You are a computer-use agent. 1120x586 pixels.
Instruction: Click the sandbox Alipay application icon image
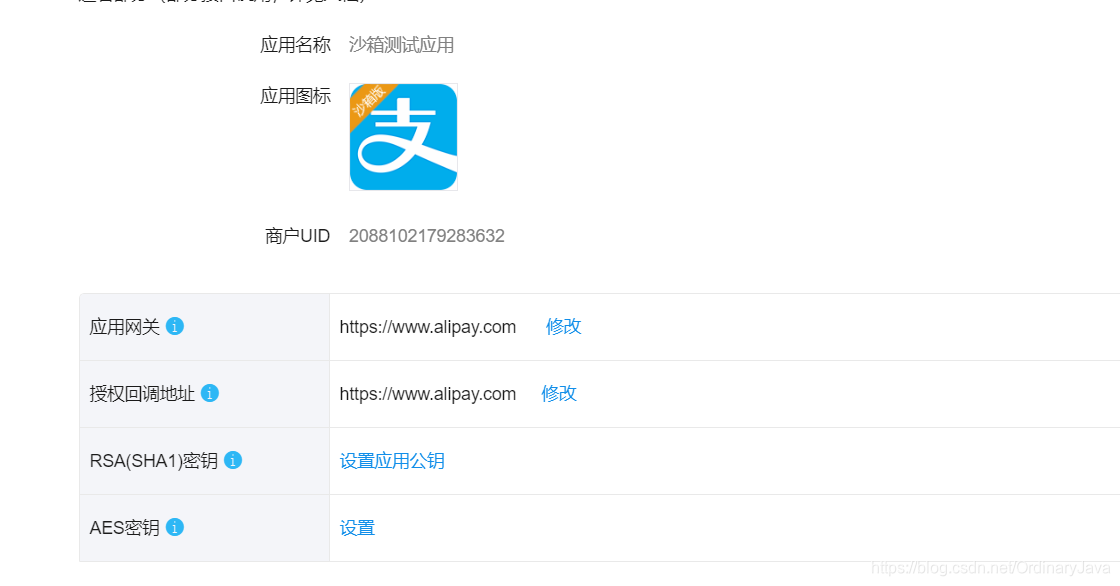[x=403, y=137]
